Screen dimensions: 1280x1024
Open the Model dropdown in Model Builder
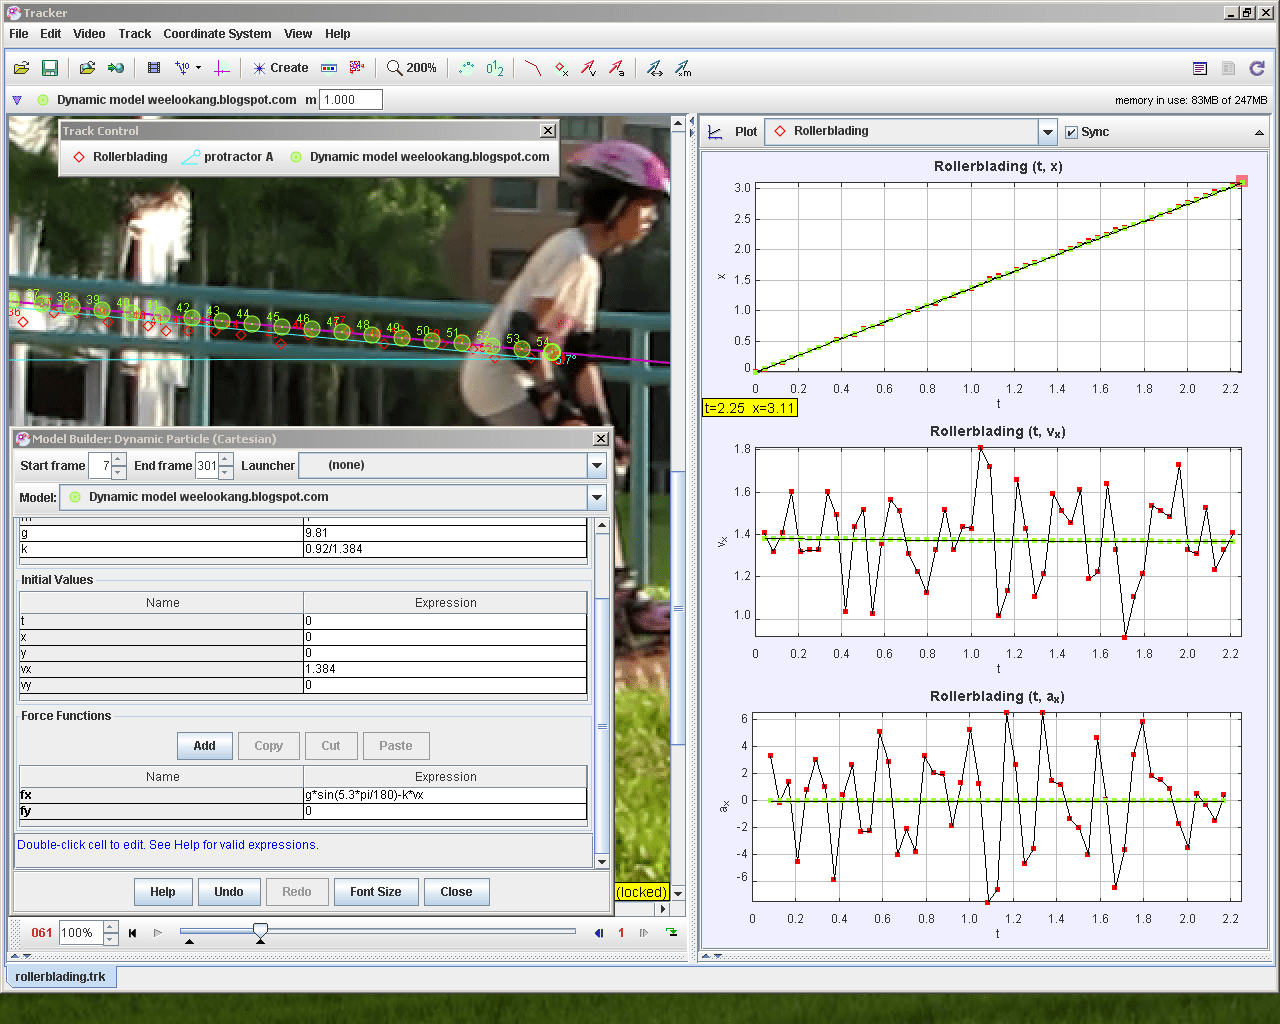(x=596, y=497)
